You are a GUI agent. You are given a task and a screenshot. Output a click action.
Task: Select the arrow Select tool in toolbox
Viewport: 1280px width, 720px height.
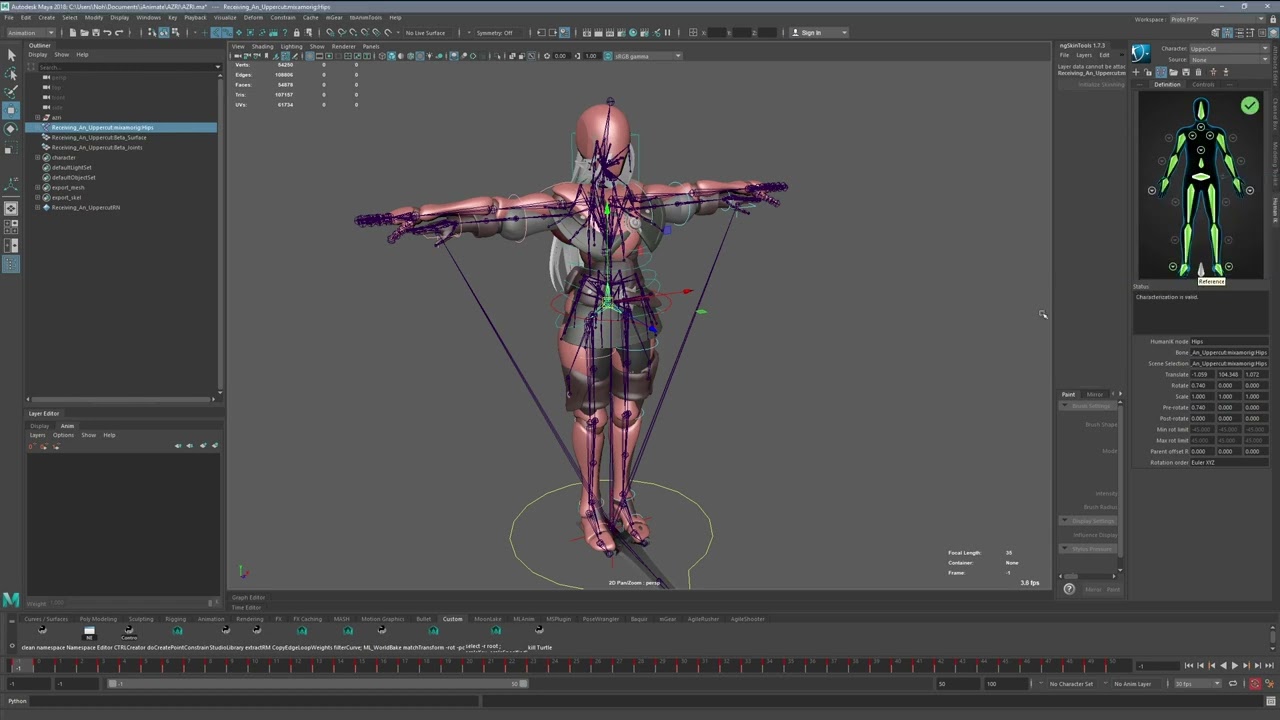[x=11, y=54]
